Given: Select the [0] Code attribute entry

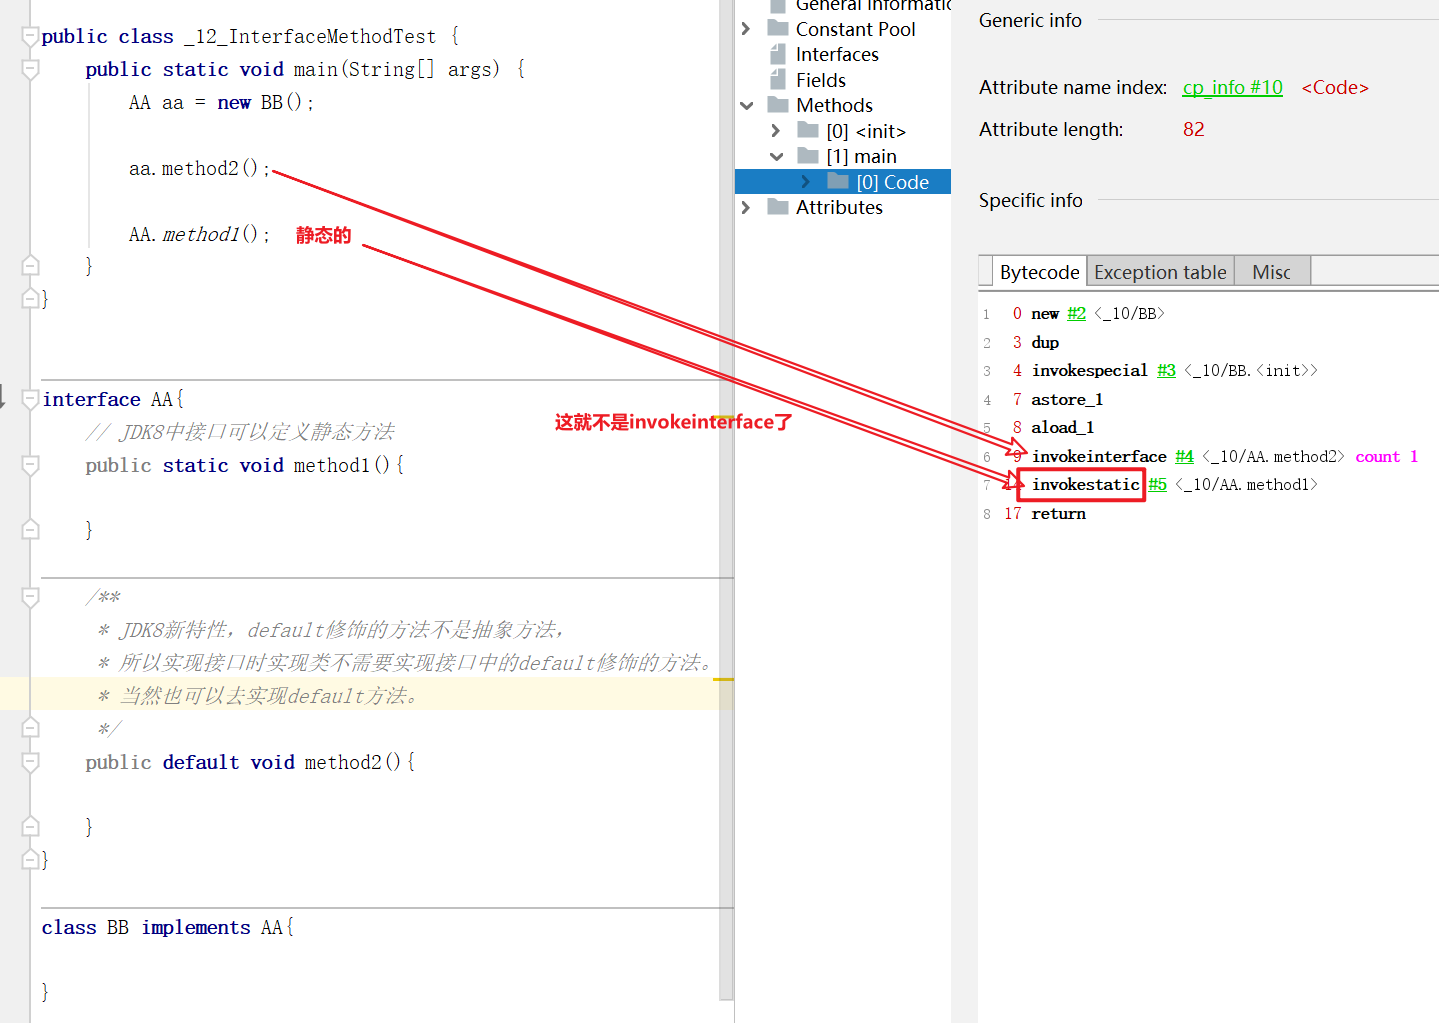Looking at the screenshot, I should [893, 182].
